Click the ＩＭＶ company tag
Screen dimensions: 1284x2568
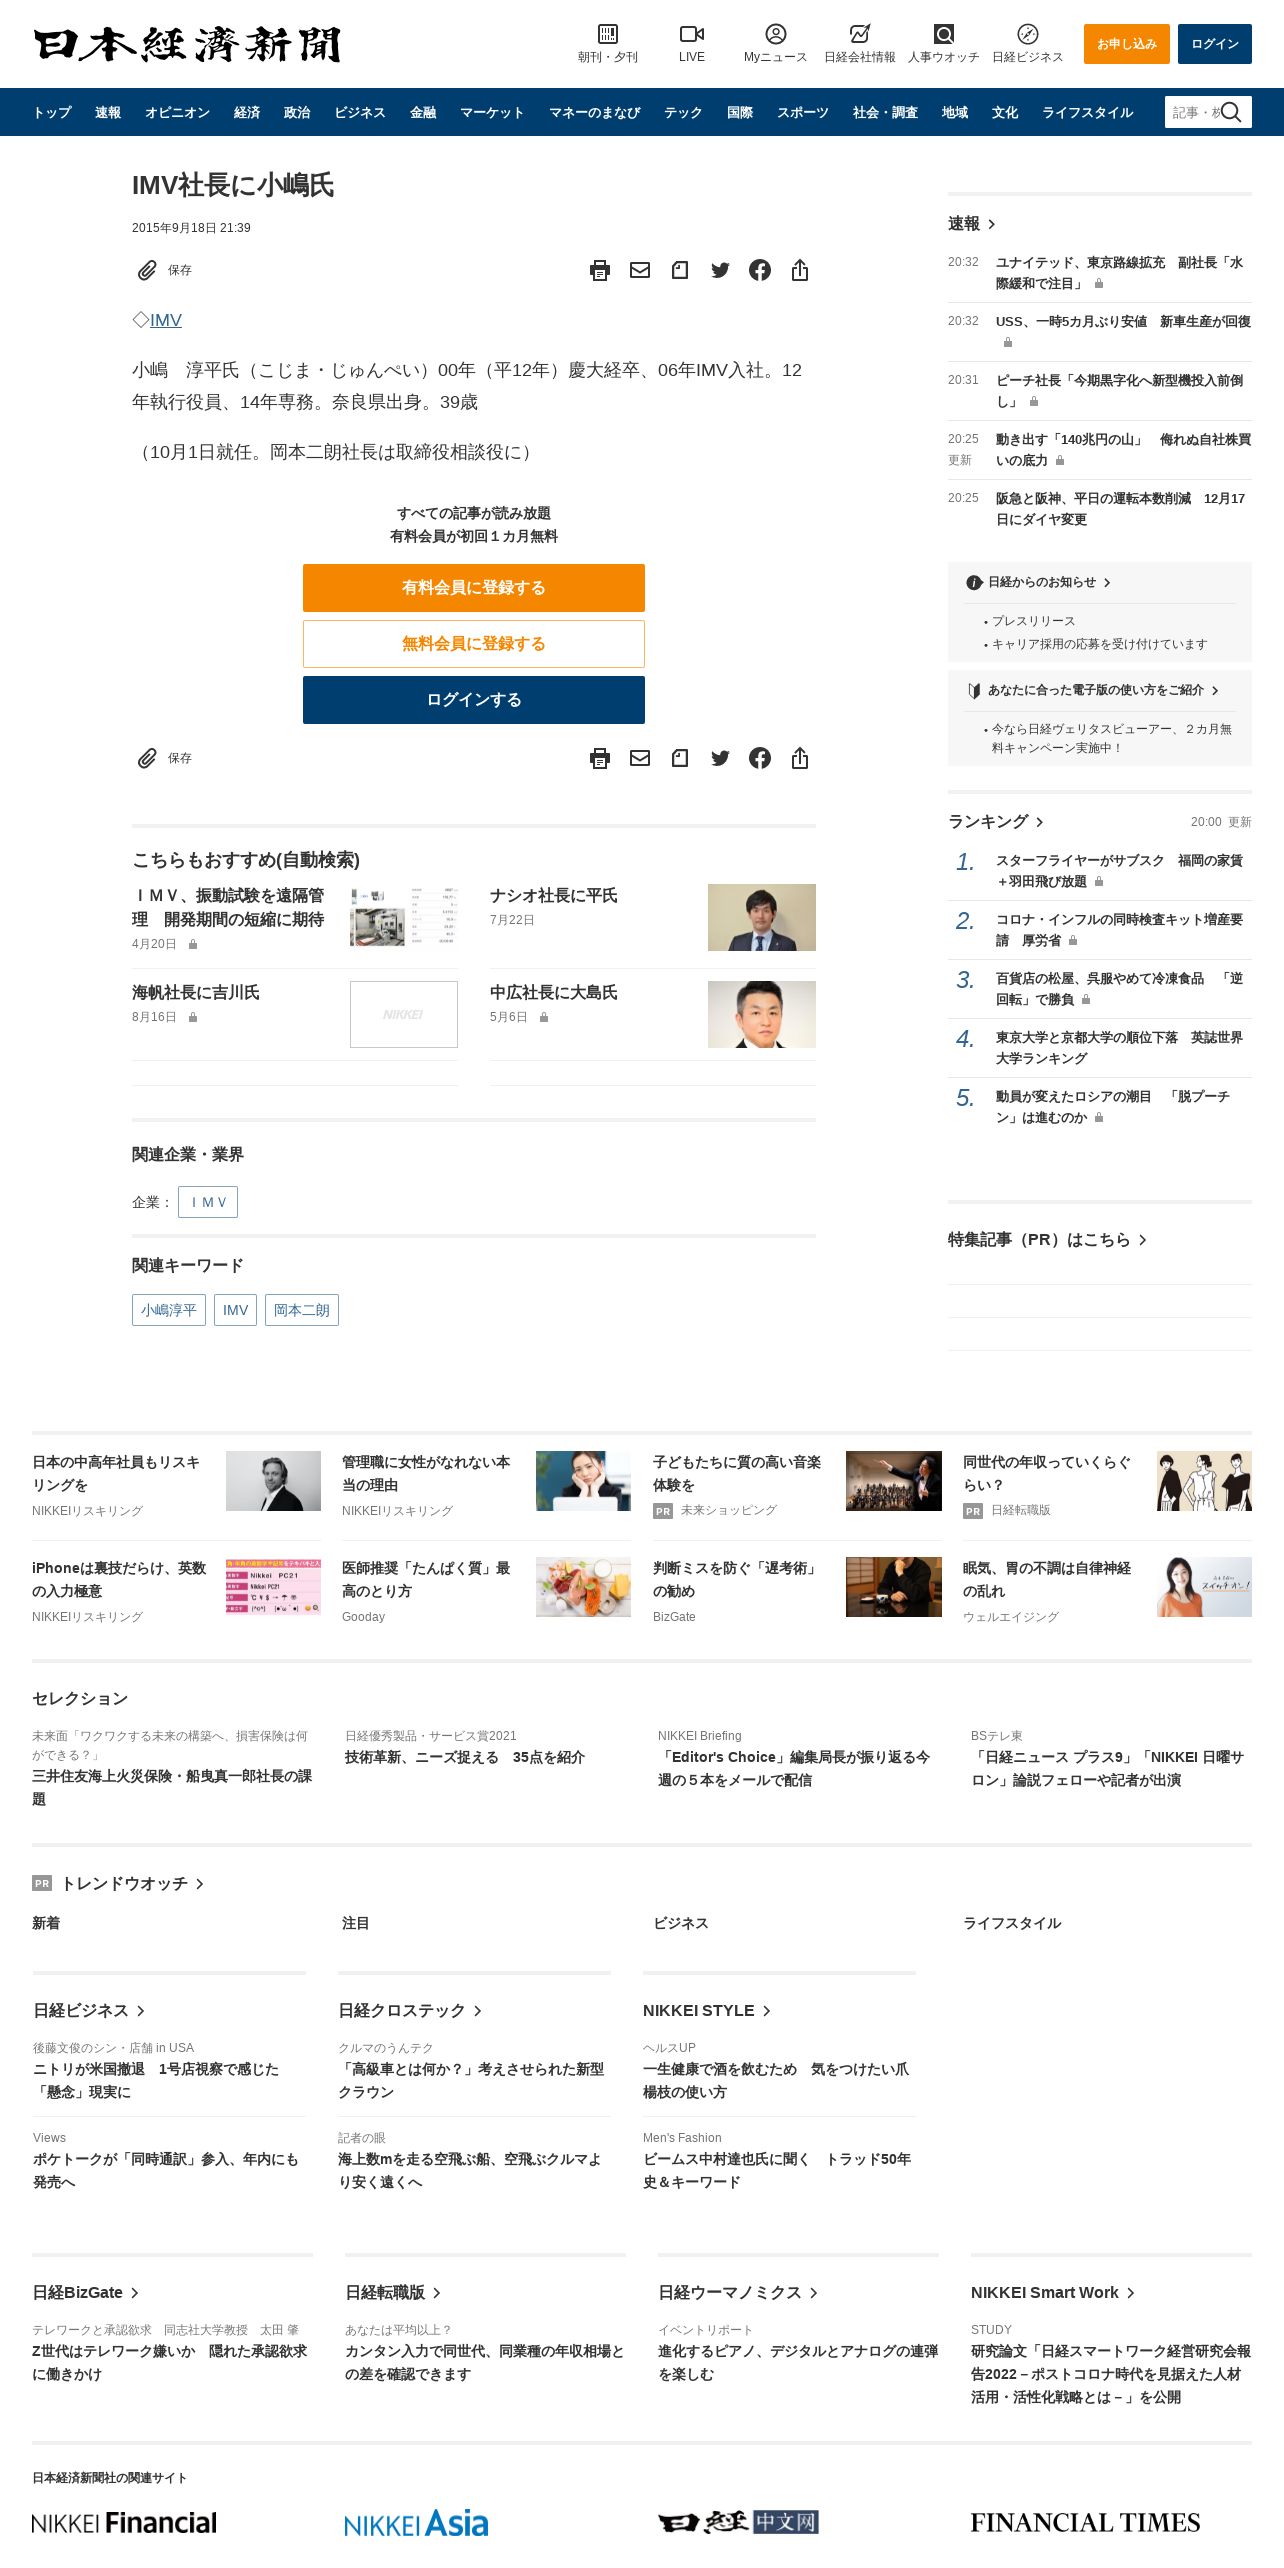(208, 1202)
